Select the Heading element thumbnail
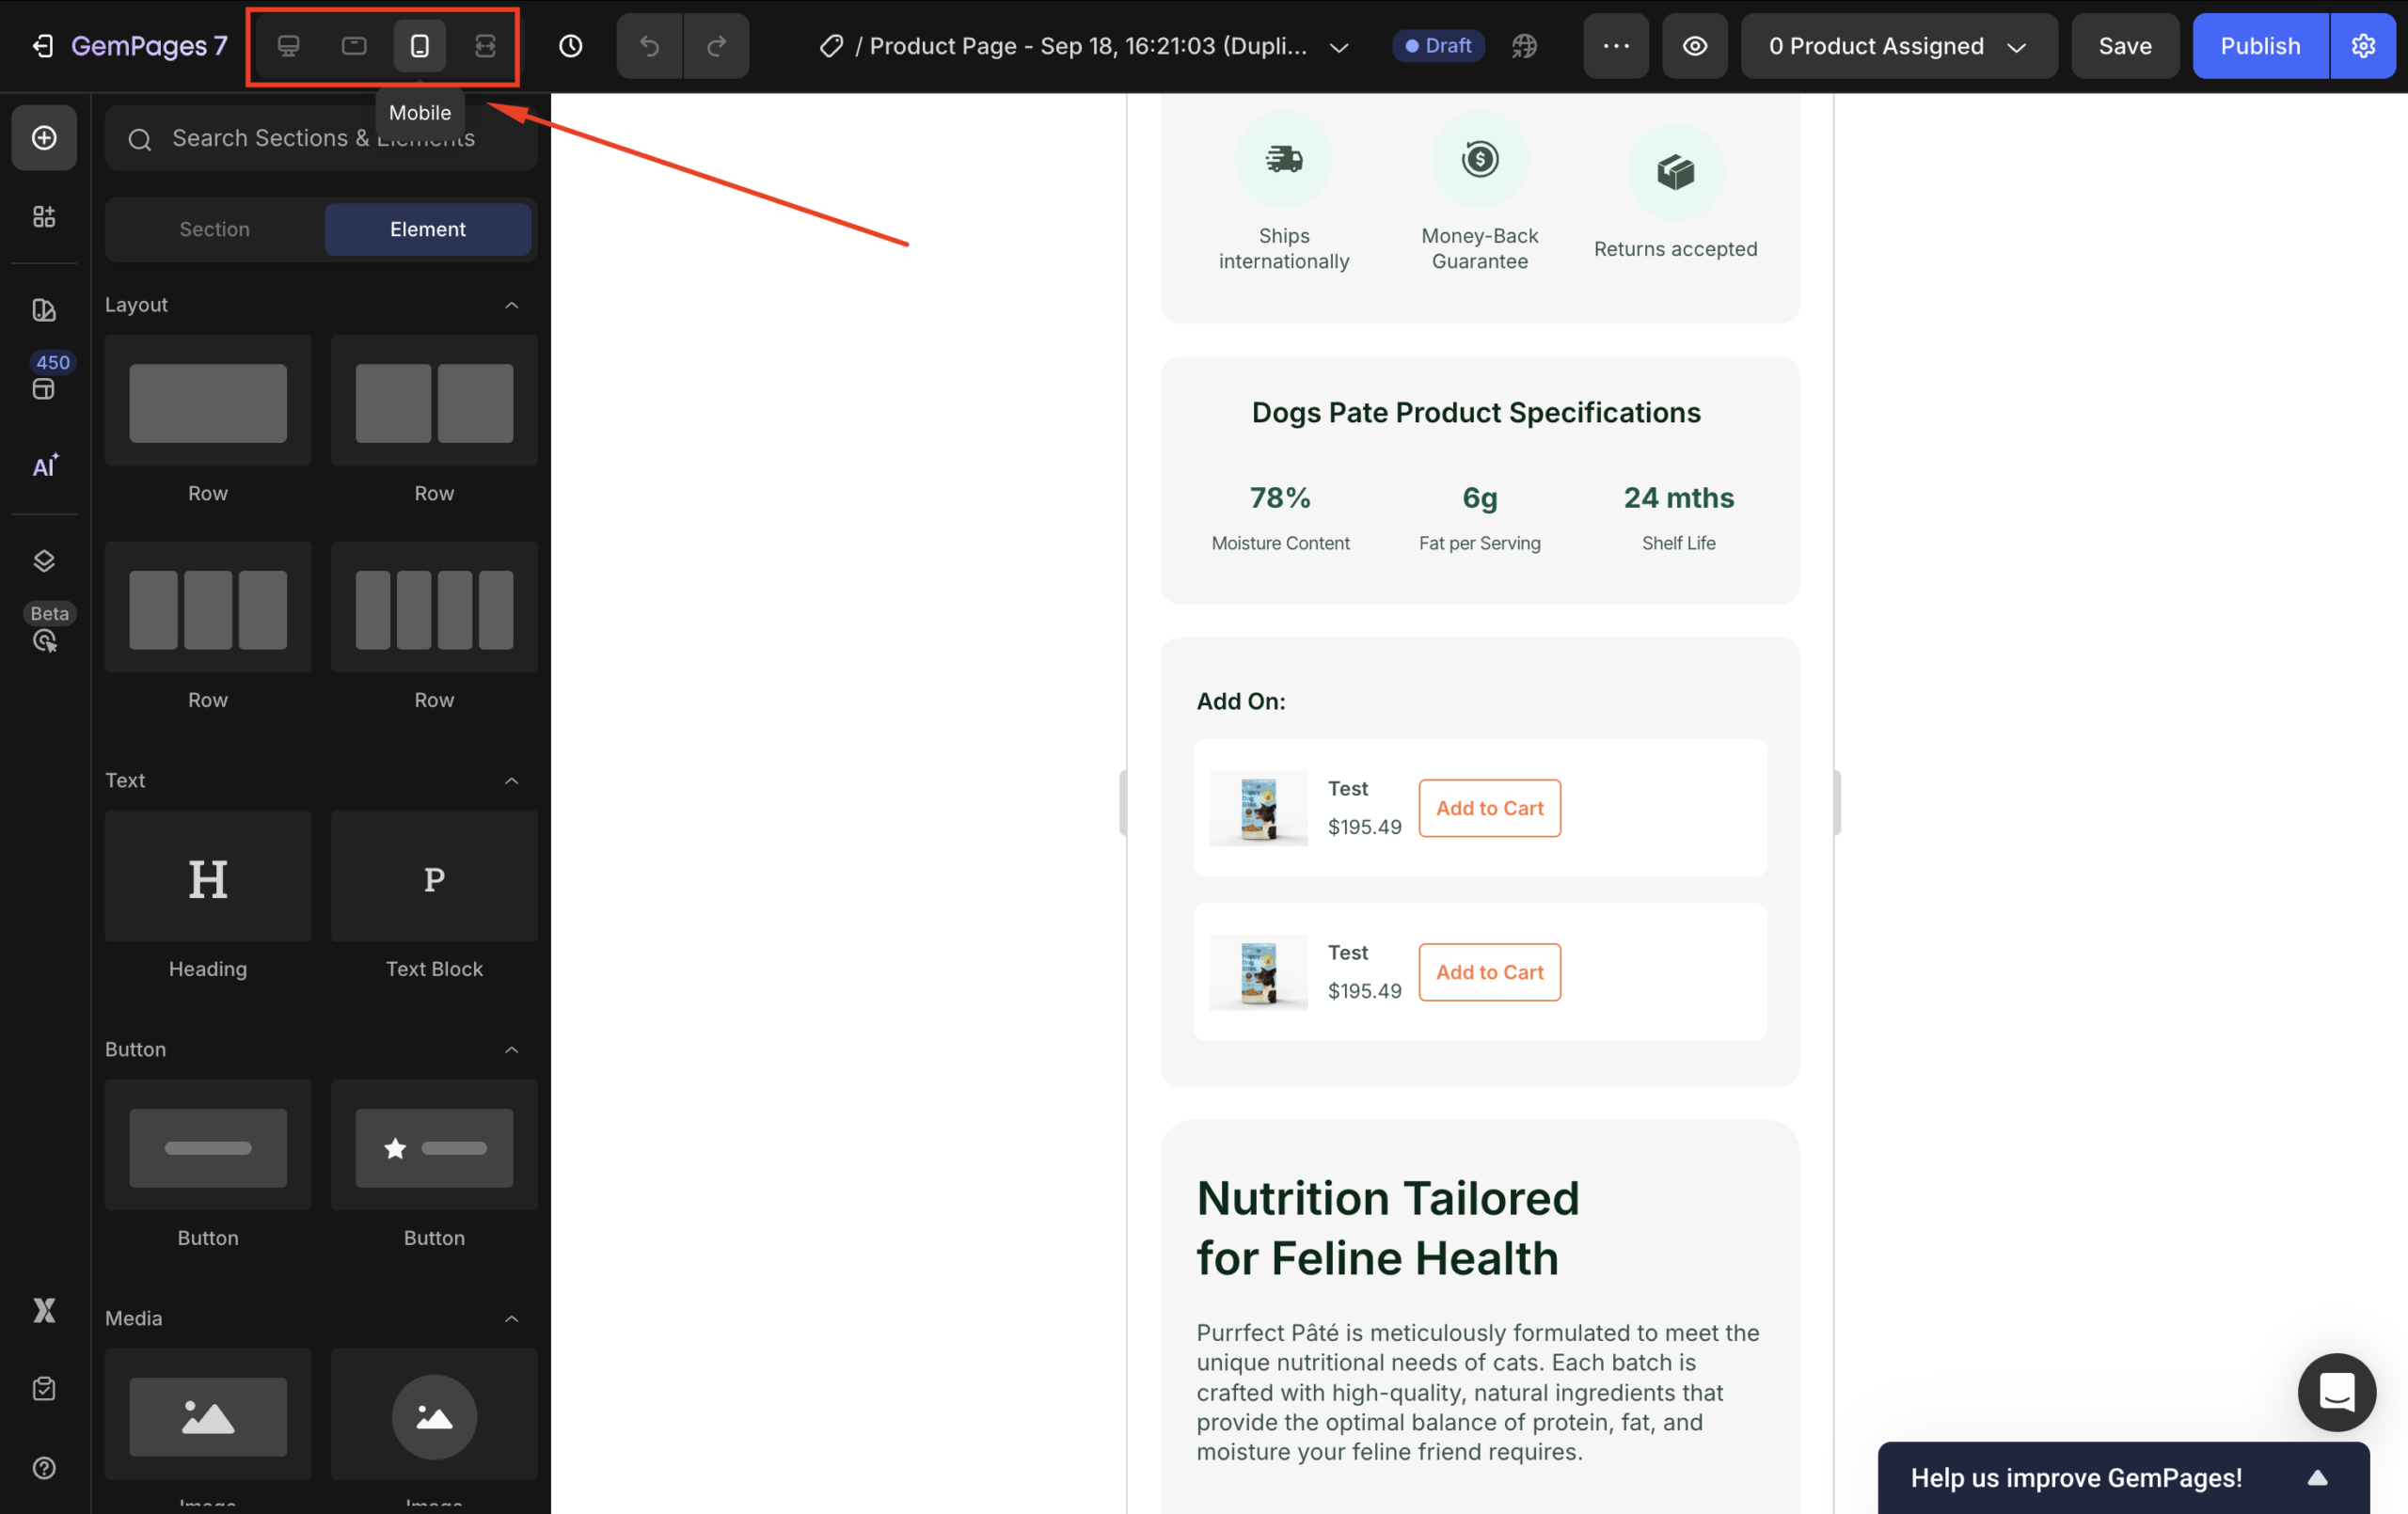Image resolution: width=2408 pixels, height=1514 pixels. point(207,877)
